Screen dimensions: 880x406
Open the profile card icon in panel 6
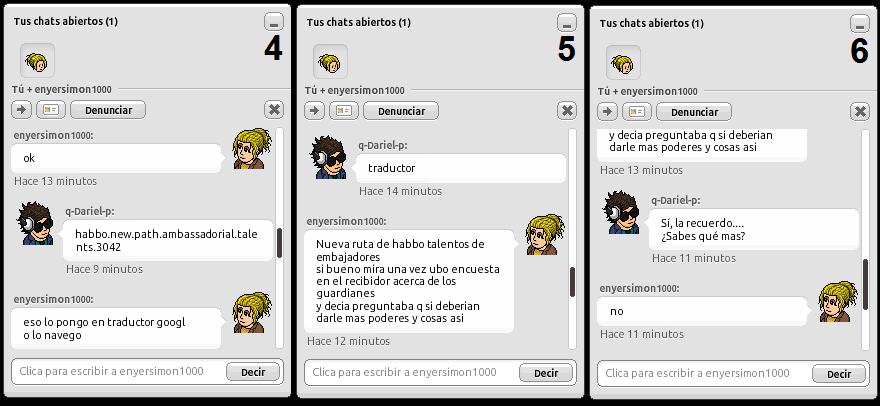(637, 112)
